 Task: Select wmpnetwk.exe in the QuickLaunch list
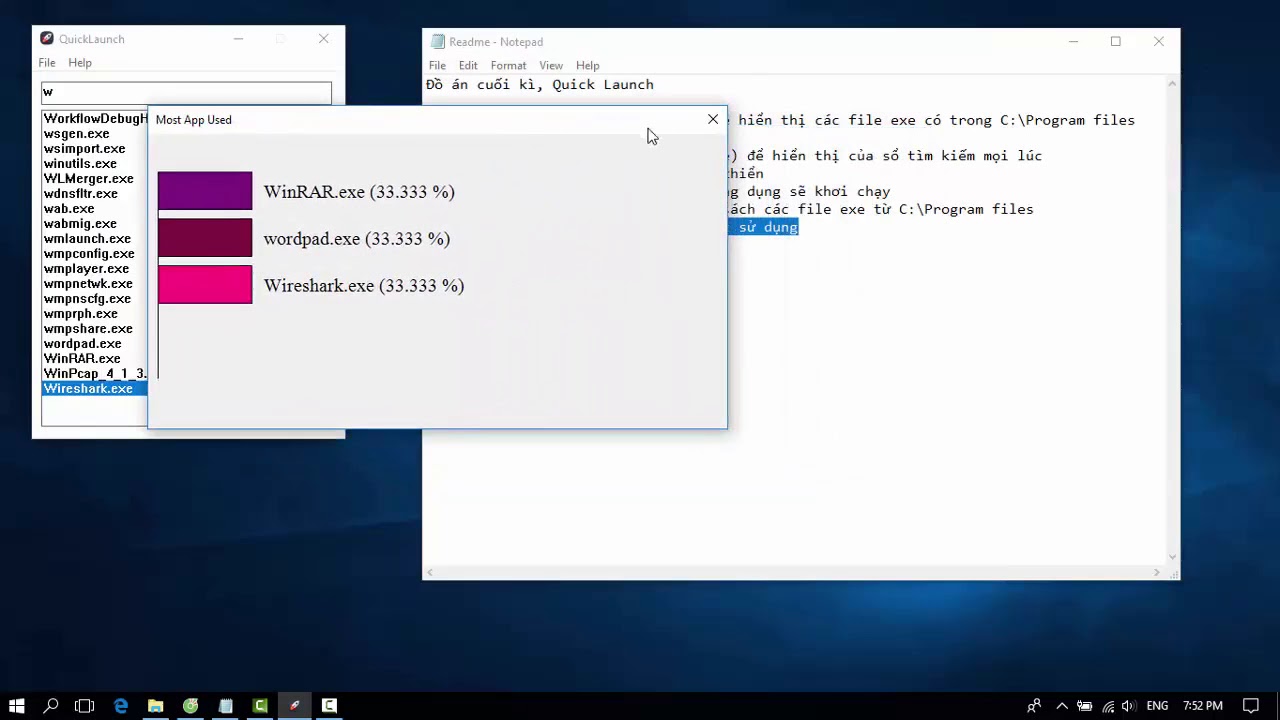(x=95, y=284)
